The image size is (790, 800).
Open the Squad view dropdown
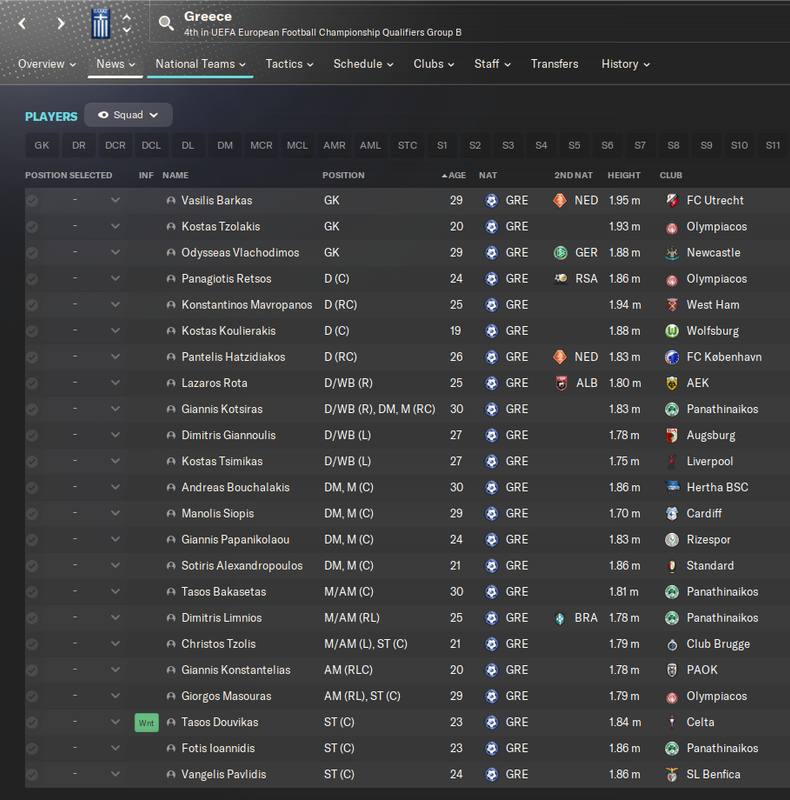click(x=128, y=115)
